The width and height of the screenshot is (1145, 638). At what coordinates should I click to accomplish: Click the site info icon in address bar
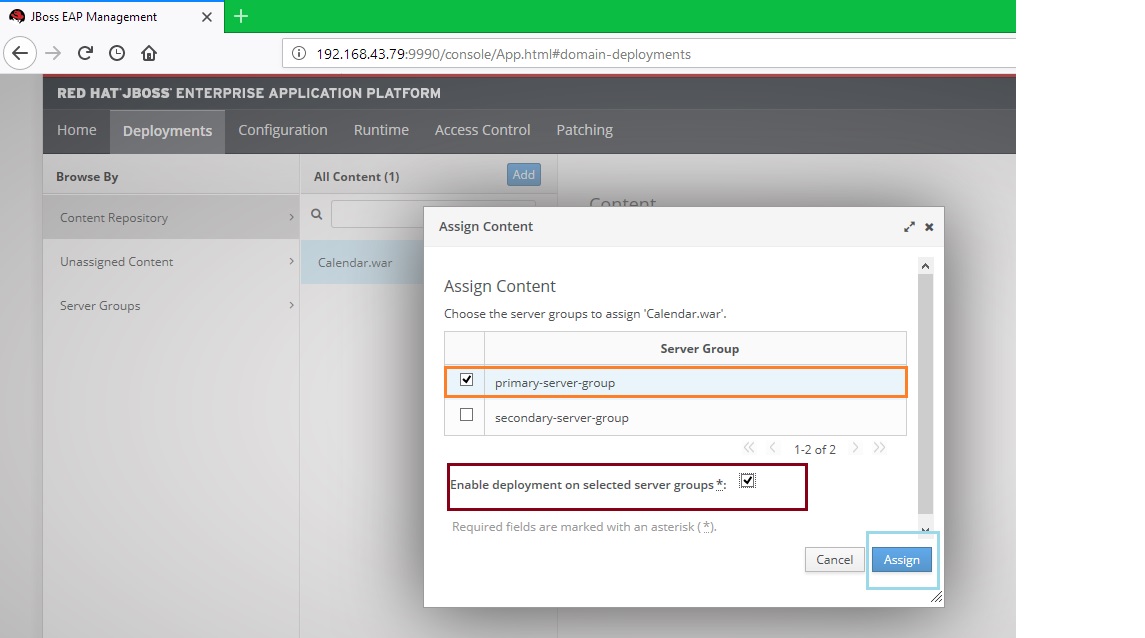299,54
